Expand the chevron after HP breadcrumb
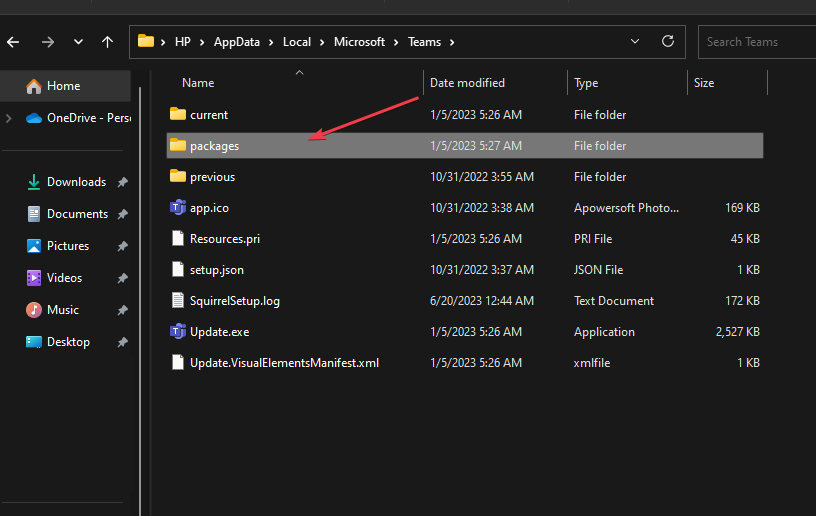This screenshot has width=816, height=516. 202,42
